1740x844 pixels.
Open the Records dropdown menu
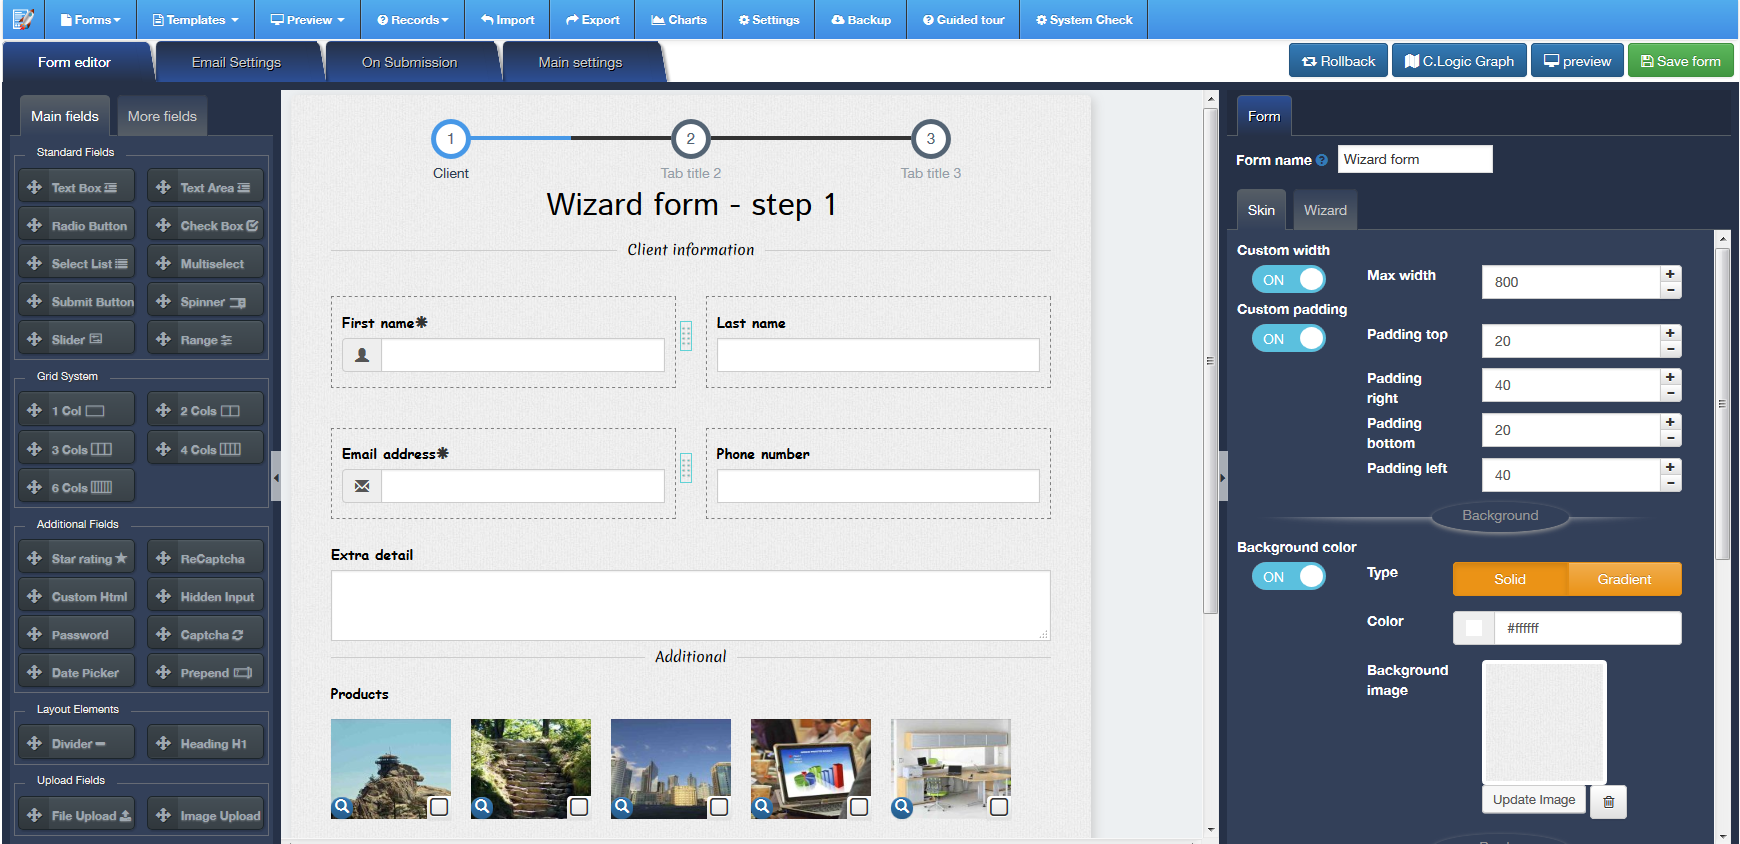413,20
